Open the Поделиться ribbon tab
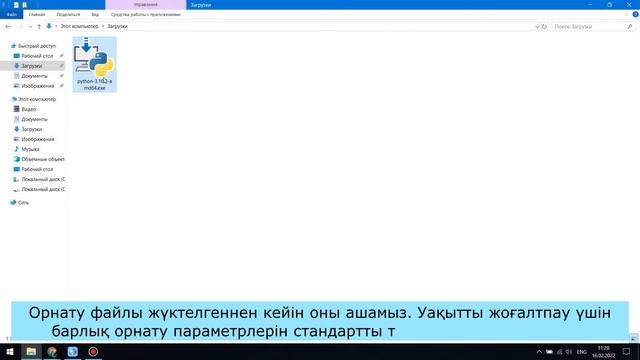This screenshot has width=640, height=360. pyautogui.click(x=68, y=14)
